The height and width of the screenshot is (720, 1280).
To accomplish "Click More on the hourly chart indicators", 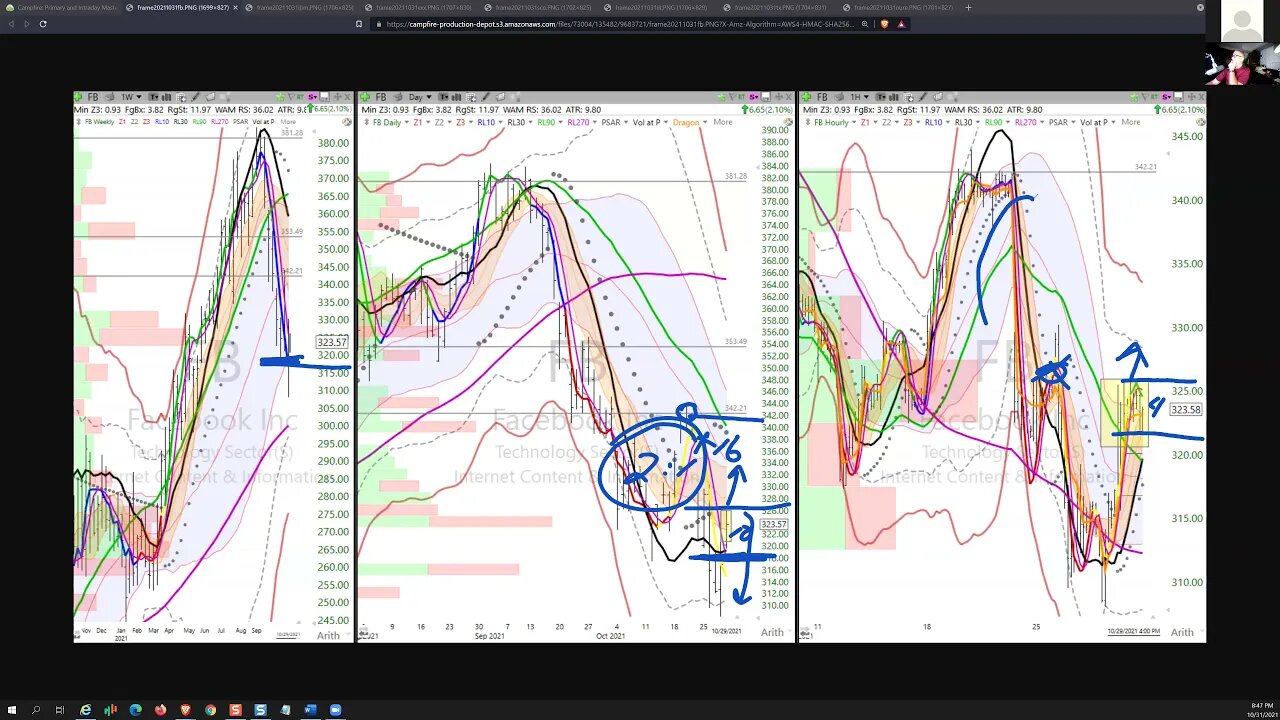I will [x=1130, y=122].
